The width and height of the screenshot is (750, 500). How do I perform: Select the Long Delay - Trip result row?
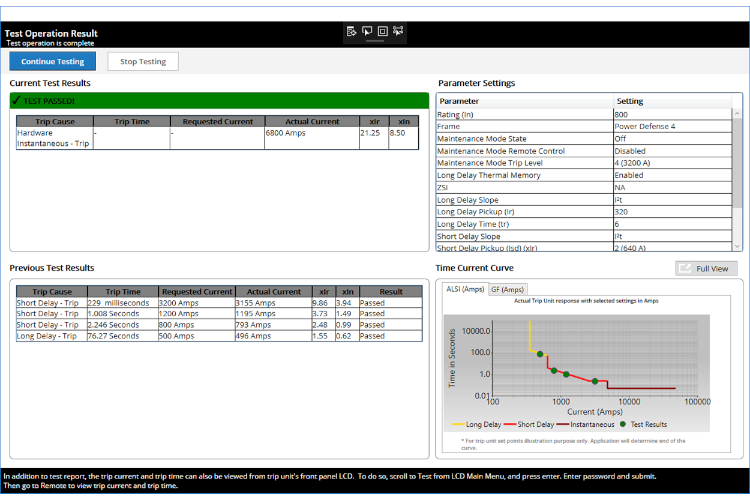point(60,336)
